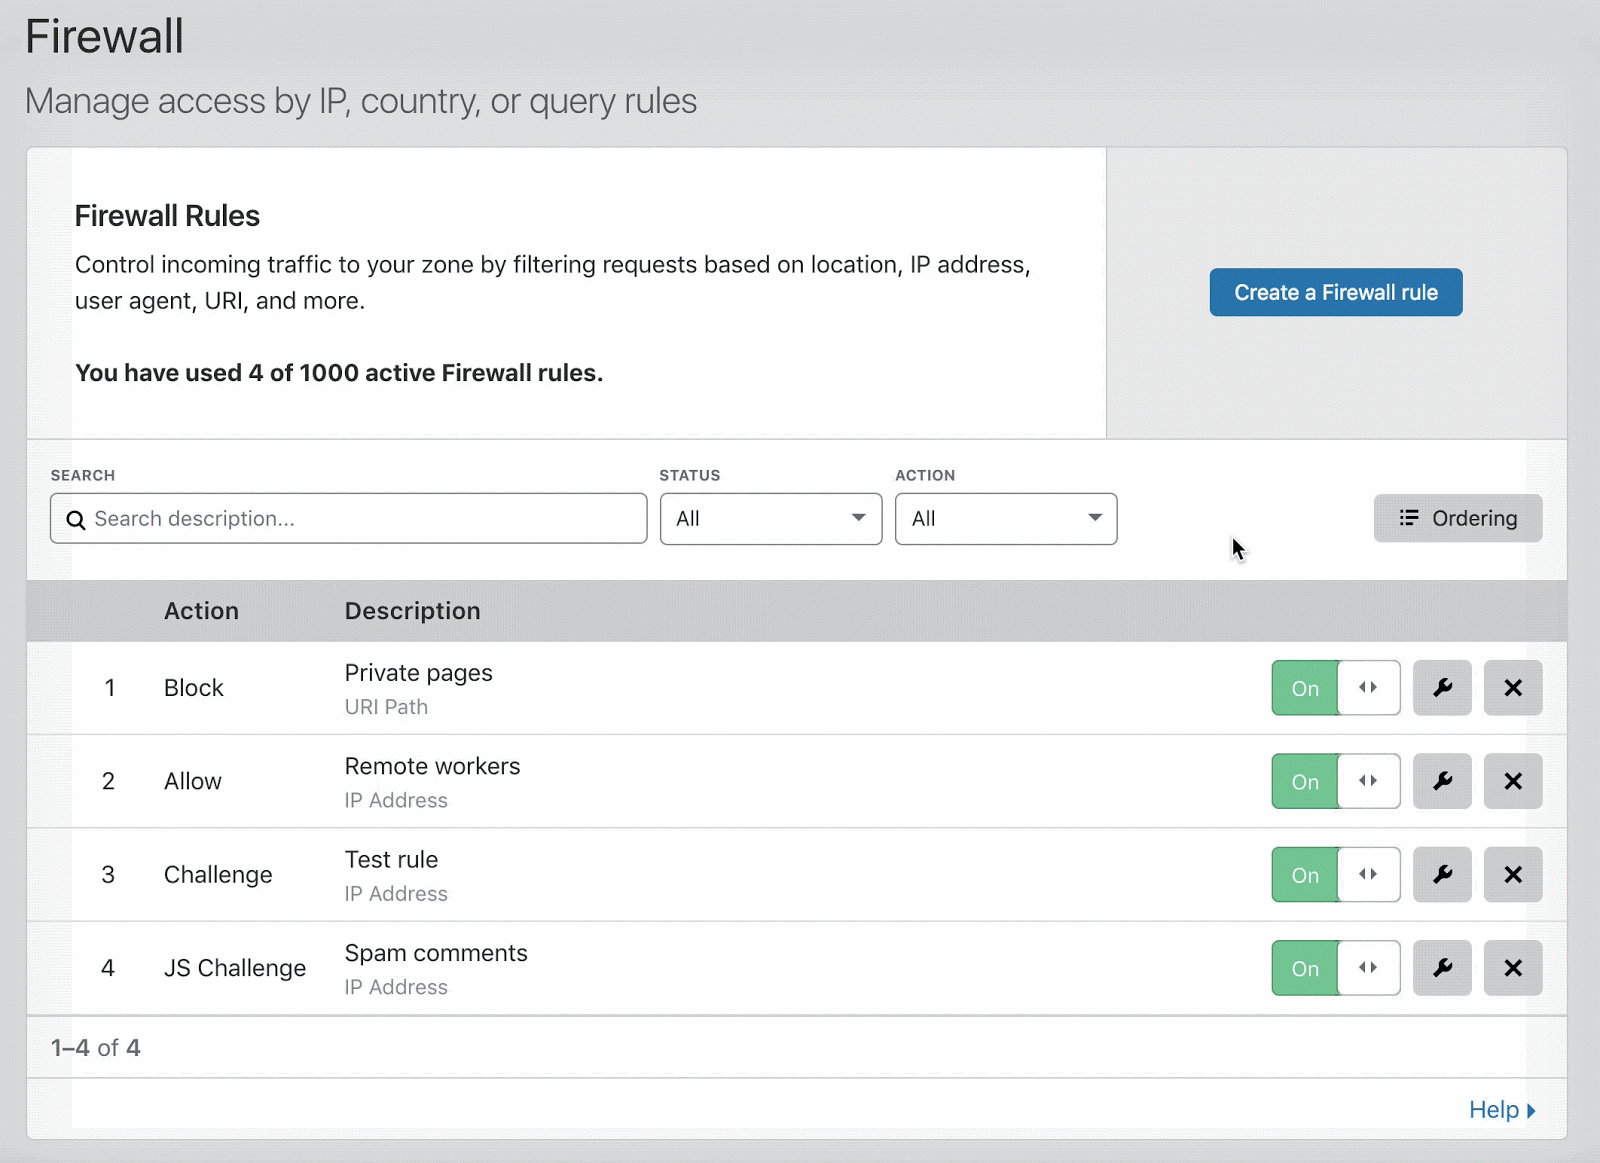Toggle the Spam comments rule off
This screenshot has height=1163, width=1600.
1304,967
